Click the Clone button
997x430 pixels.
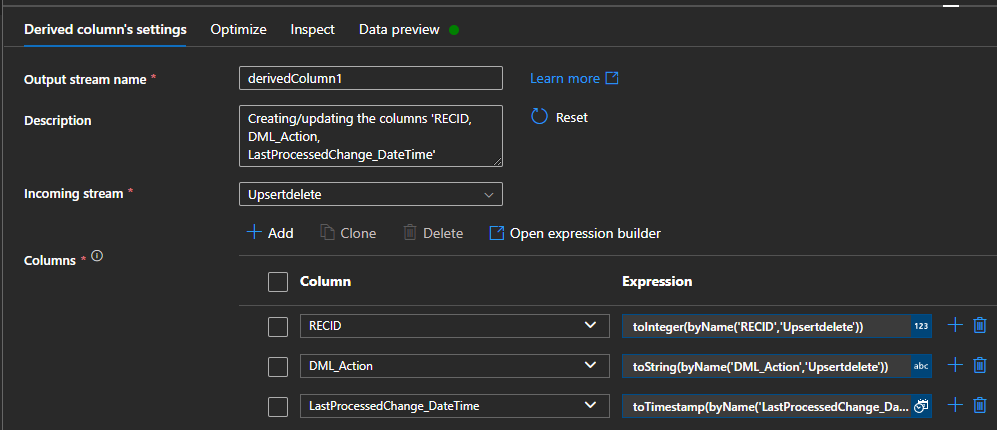(348, 233)
